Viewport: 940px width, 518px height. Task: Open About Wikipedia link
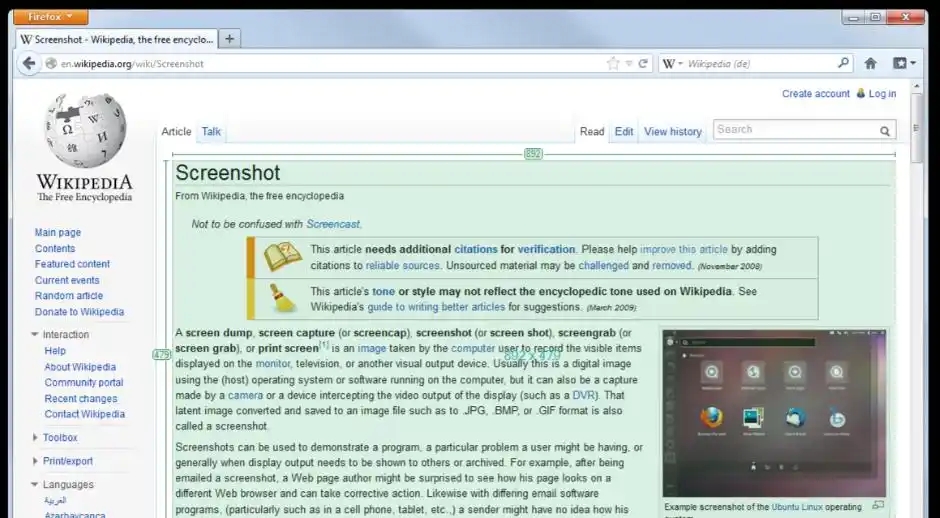pyautogui.click(x=80, y=367)
